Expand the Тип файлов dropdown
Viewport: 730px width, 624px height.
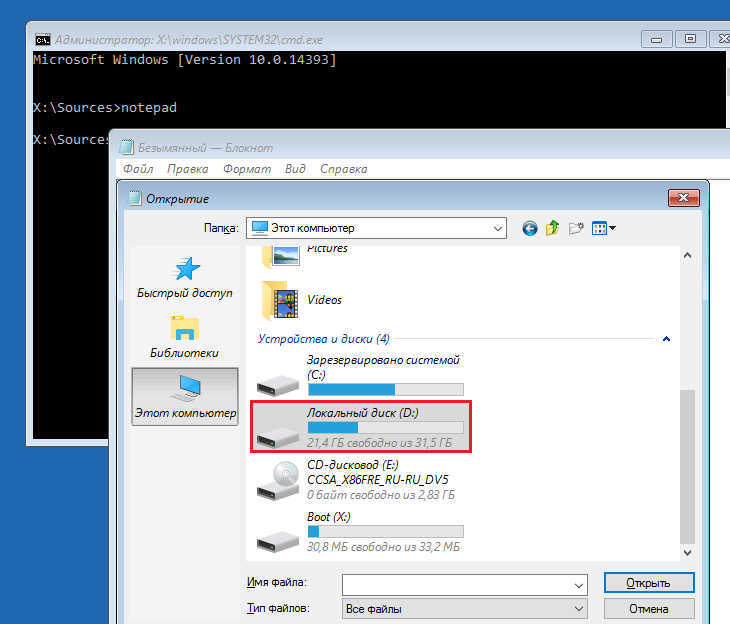(578, 608)
